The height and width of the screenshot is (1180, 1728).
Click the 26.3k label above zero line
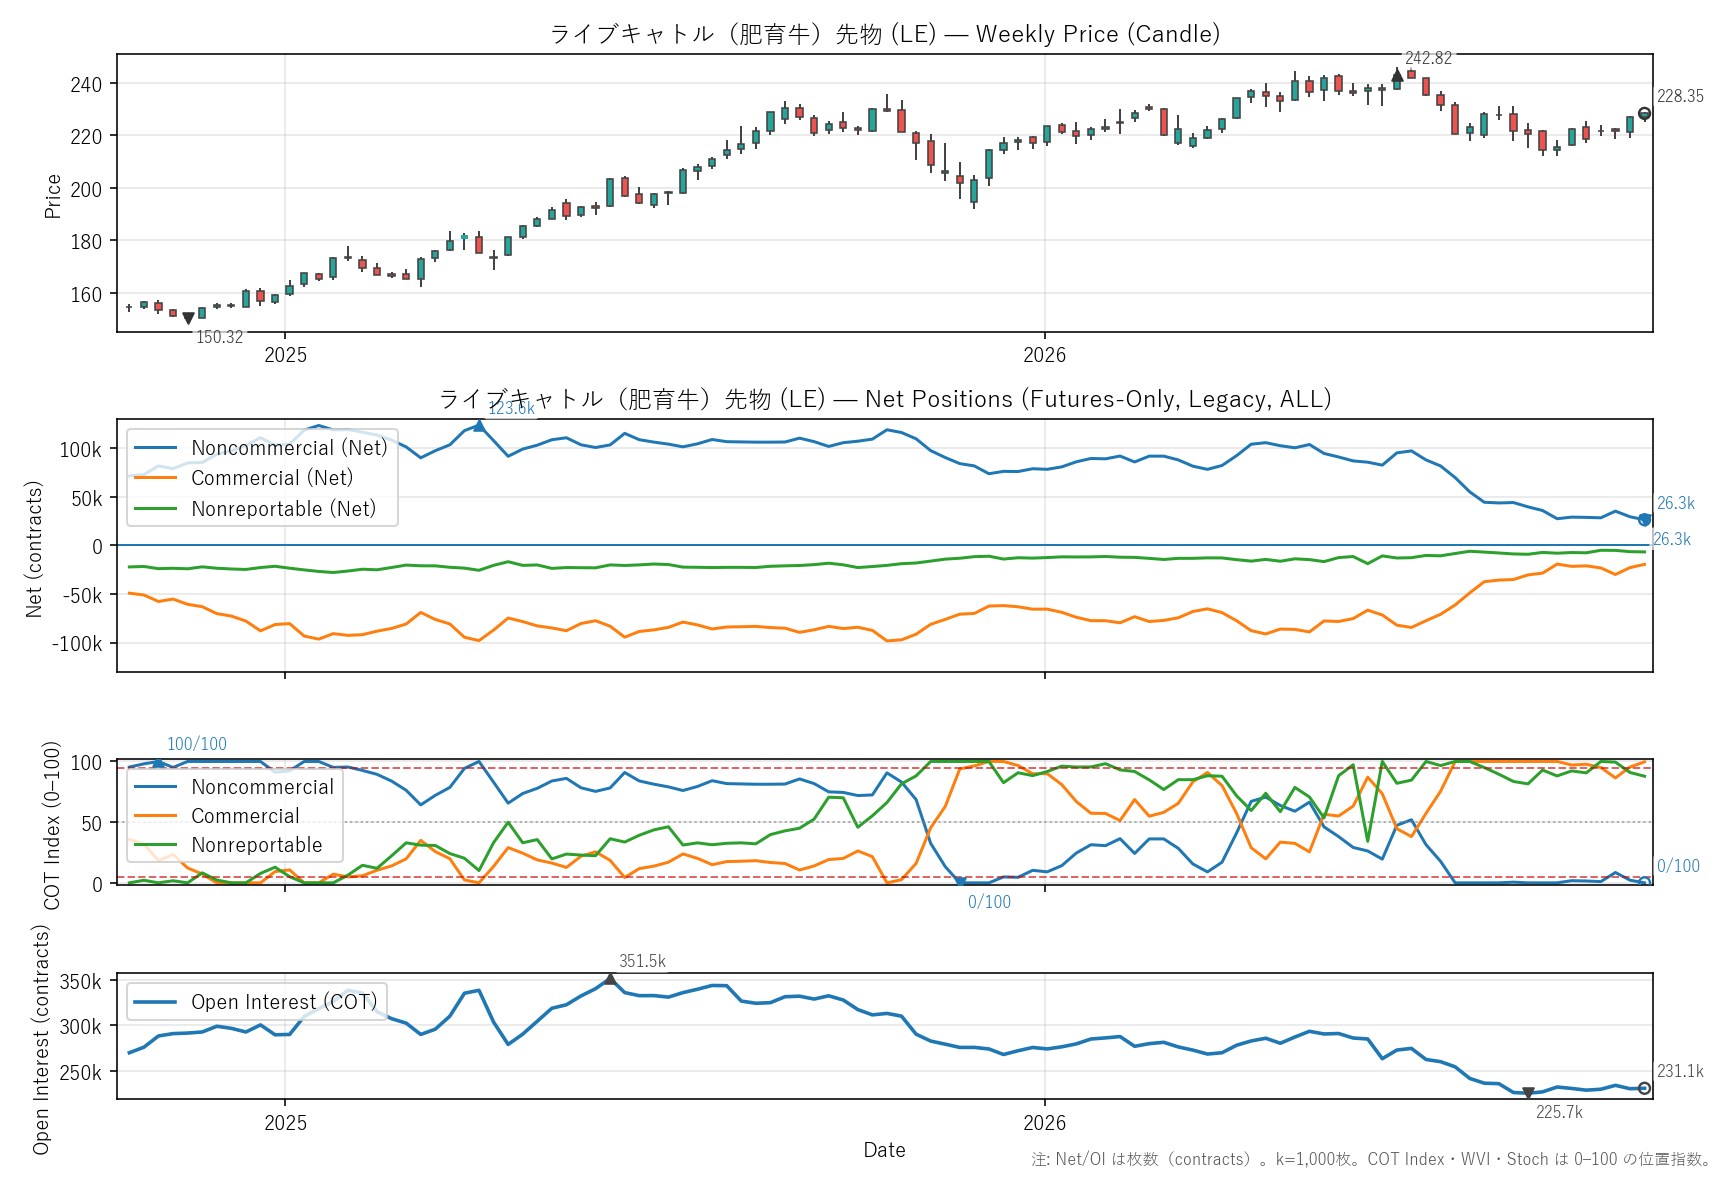pos(1676,504)
